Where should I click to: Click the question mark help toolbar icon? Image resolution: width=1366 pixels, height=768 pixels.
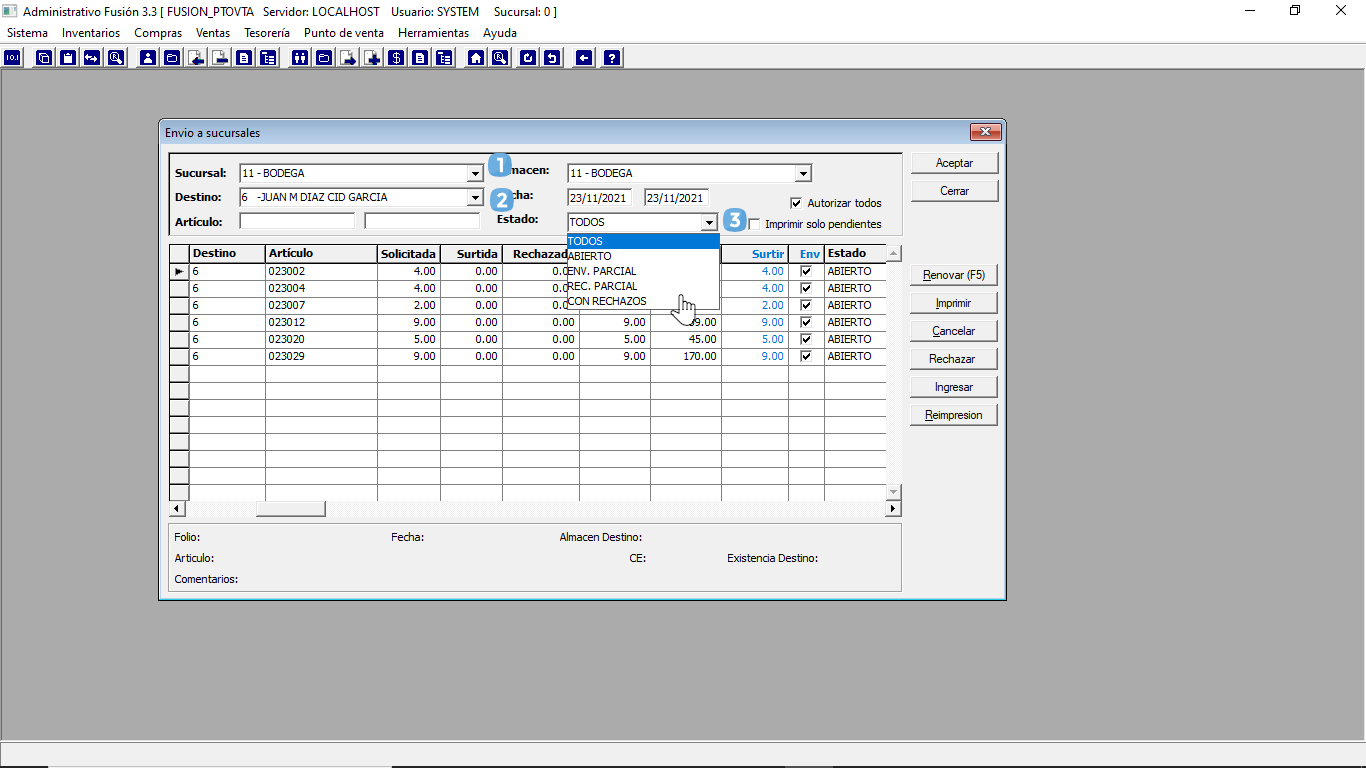(612, 58)
